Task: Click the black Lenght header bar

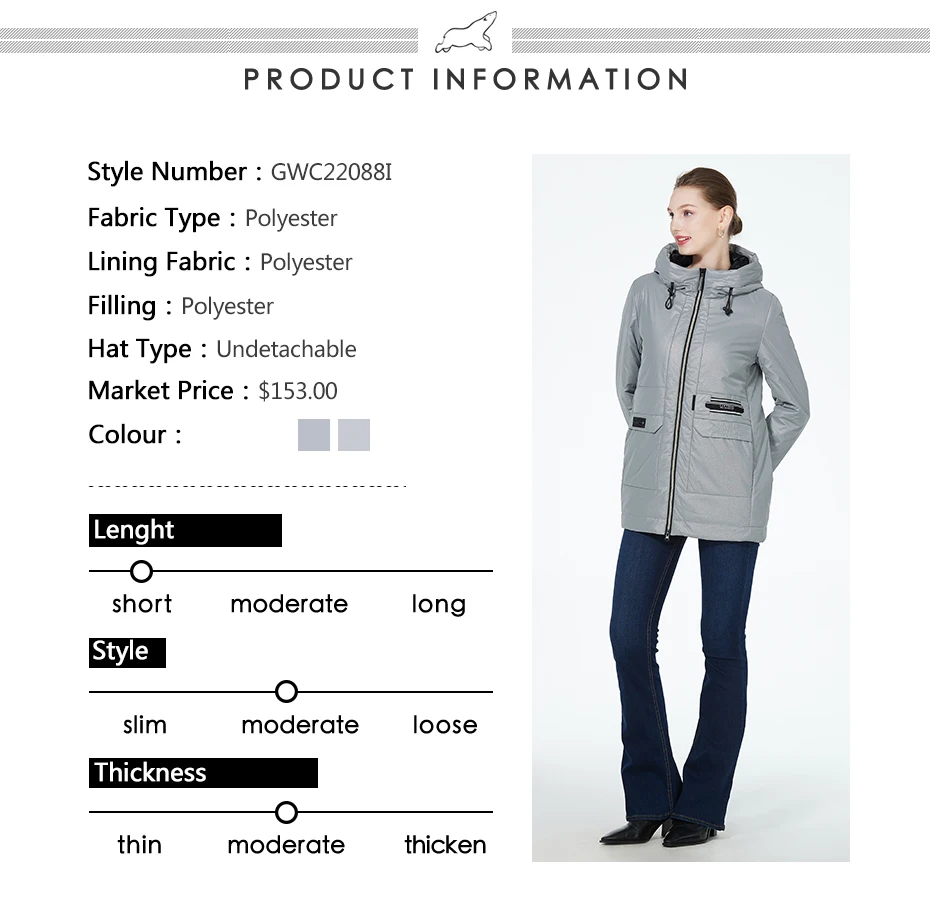Action: (185, 530)
